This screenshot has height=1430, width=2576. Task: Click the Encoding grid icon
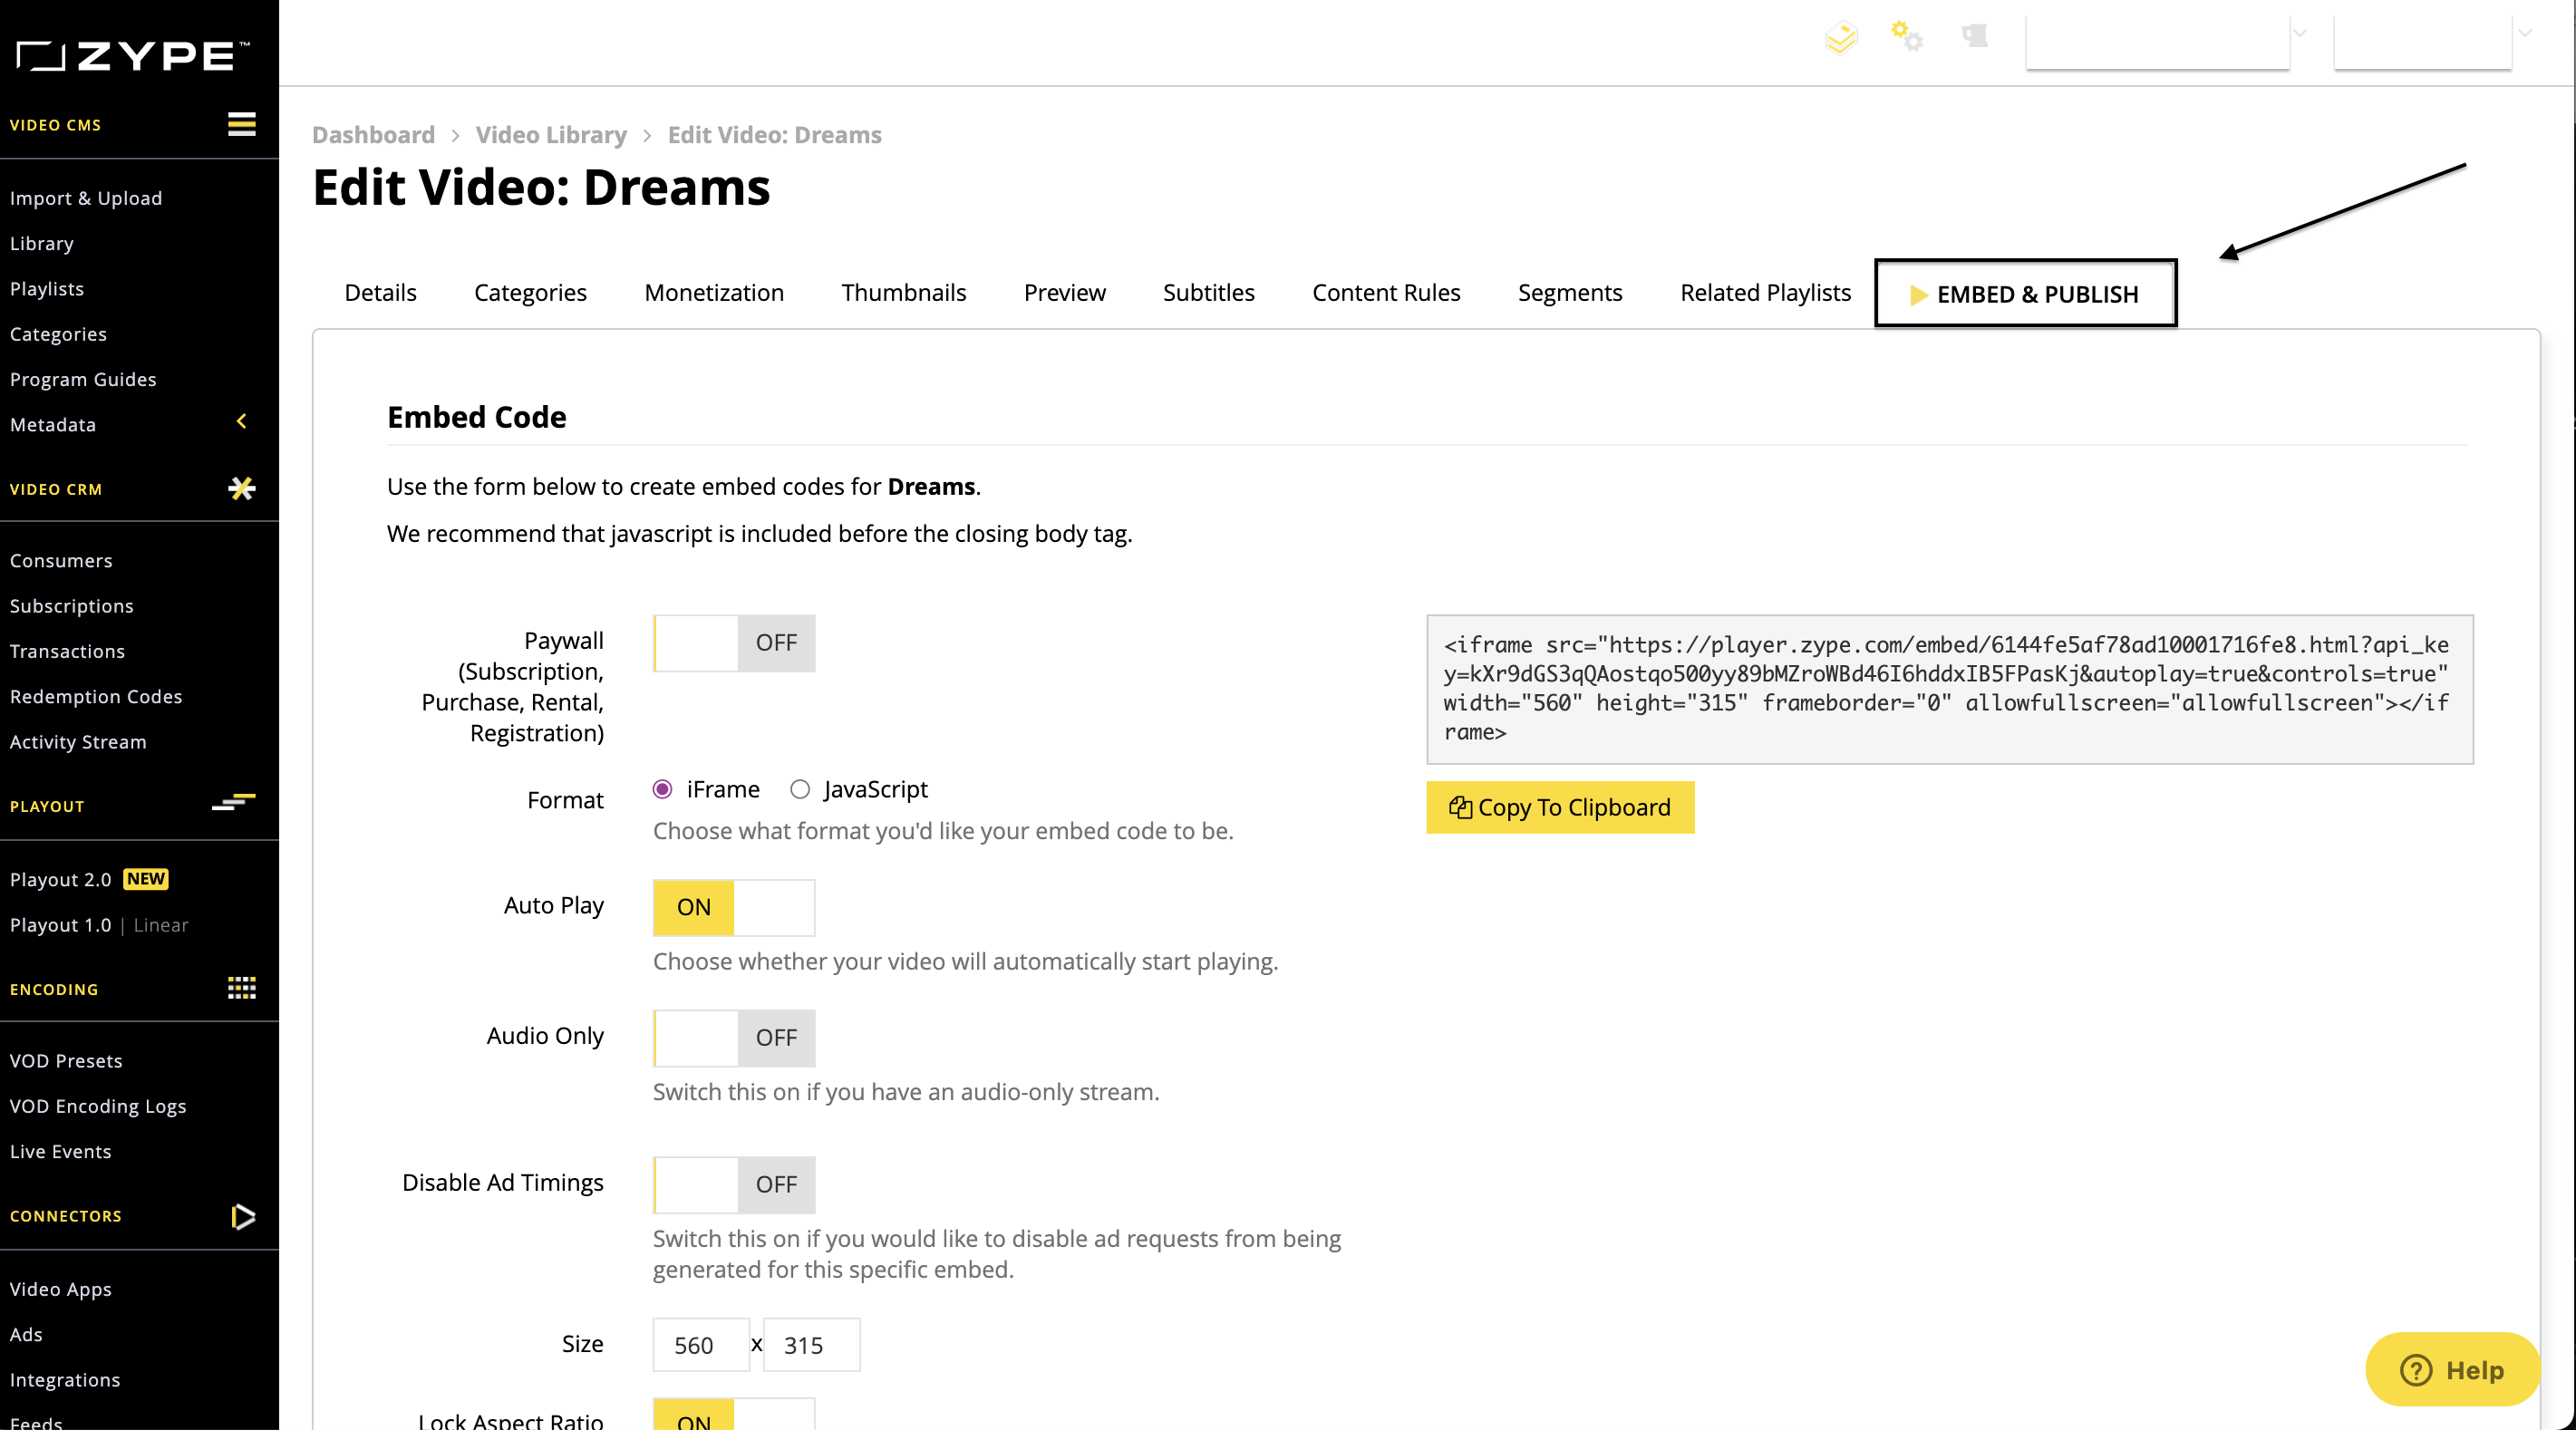click(241, 988)
